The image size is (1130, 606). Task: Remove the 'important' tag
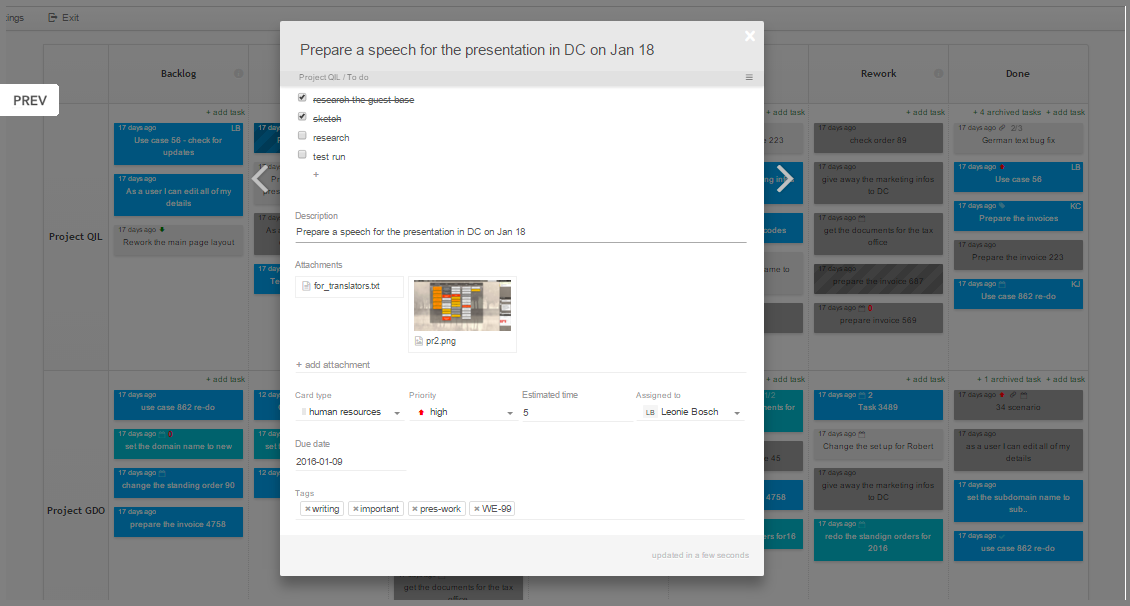click(x=356, y=509)
